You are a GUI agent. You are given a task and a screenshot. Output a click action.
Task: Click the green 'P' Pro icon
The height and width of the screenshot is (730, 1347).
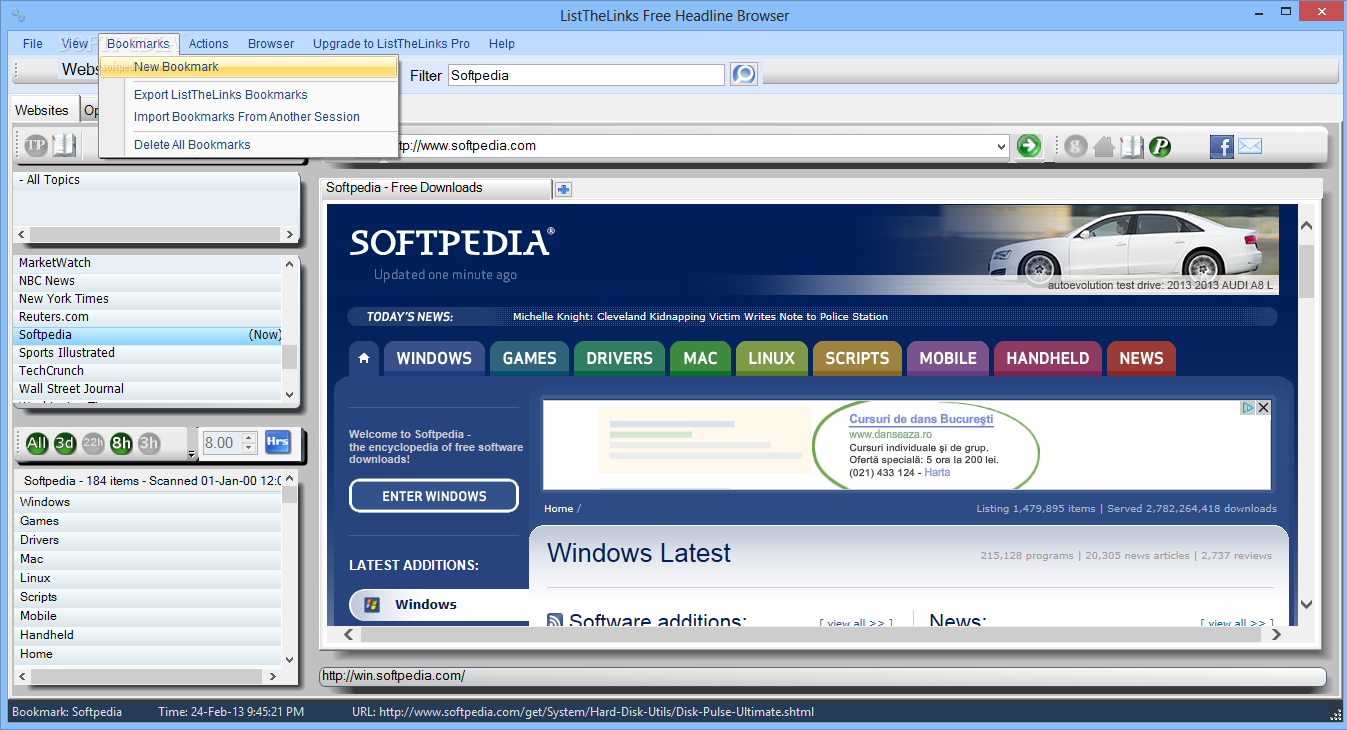click(x=1160, y=147)
